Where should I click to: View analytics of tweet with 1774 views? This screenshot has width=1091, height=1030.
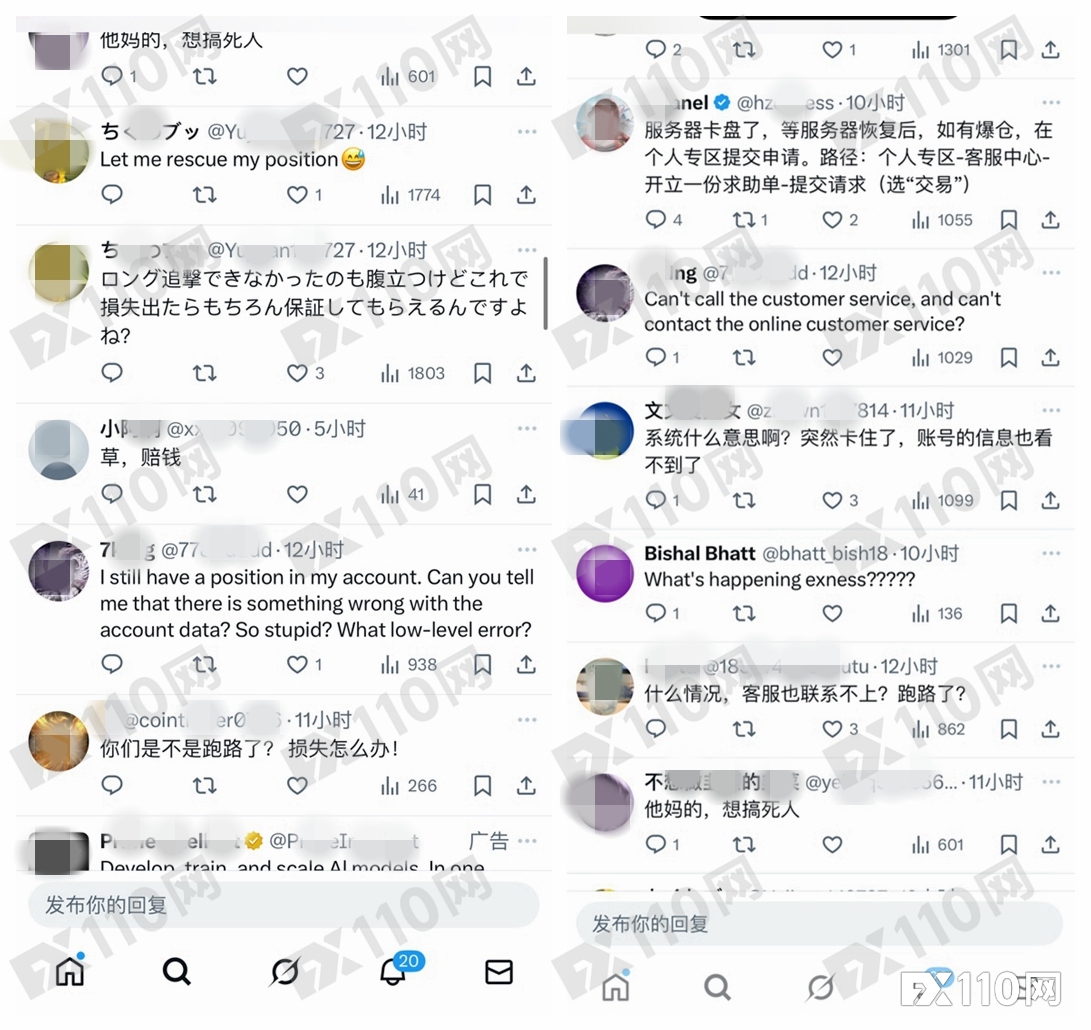(410, 195)
